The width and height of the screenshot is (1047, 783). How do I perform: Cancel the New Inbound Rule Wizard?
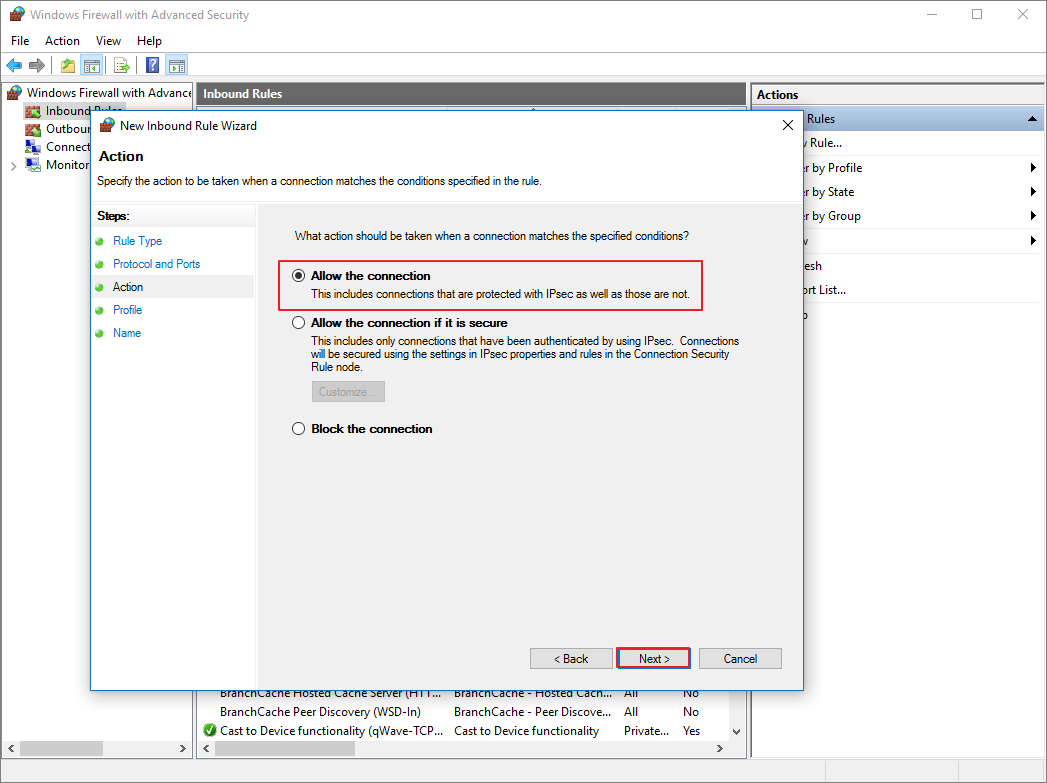tap(740, 659)
